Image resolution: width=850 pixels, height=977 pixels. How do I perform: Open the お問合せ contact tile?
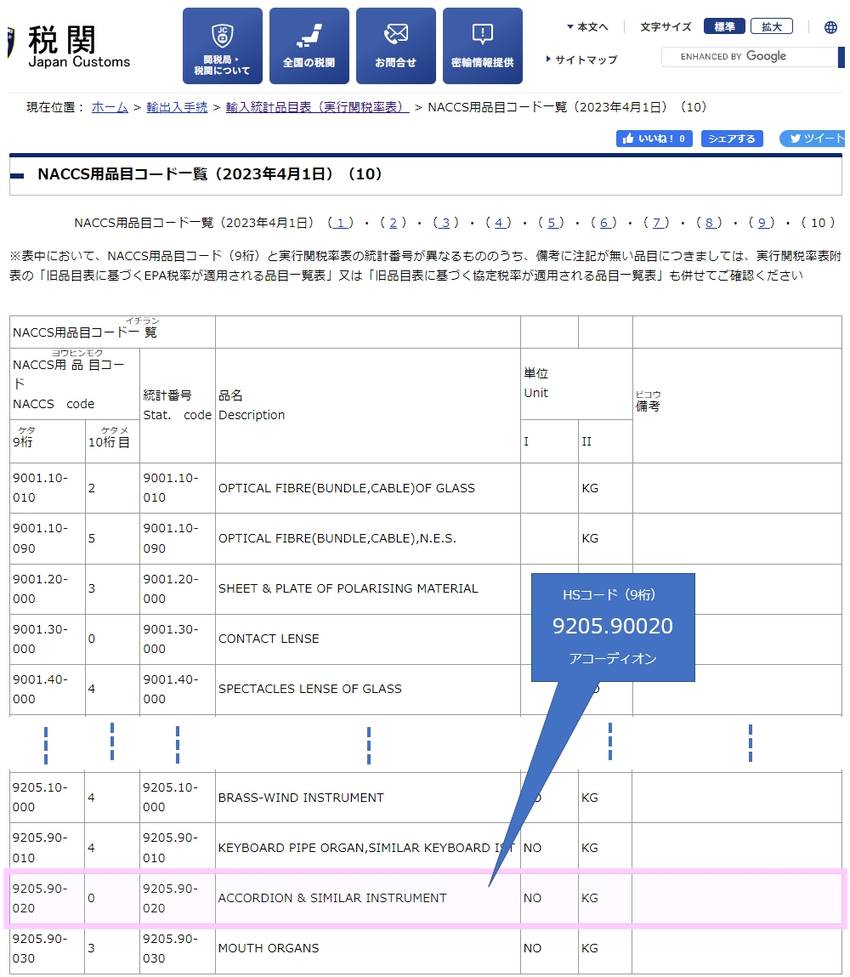click(x=396, y=45)
